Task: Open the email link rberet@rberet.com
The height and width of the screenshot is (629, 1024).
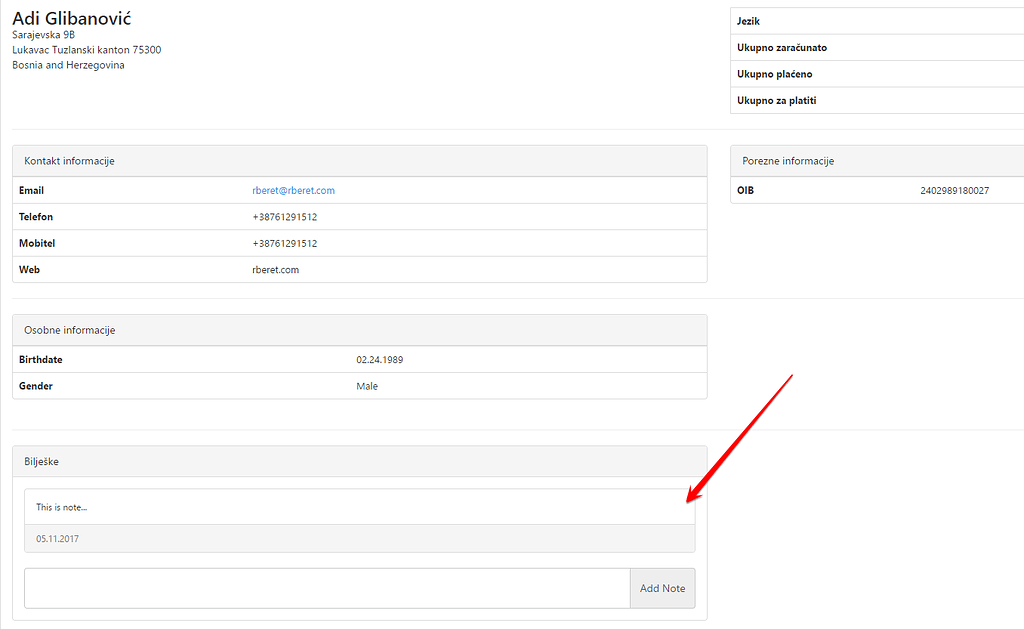Action: (x=293, y=190)
